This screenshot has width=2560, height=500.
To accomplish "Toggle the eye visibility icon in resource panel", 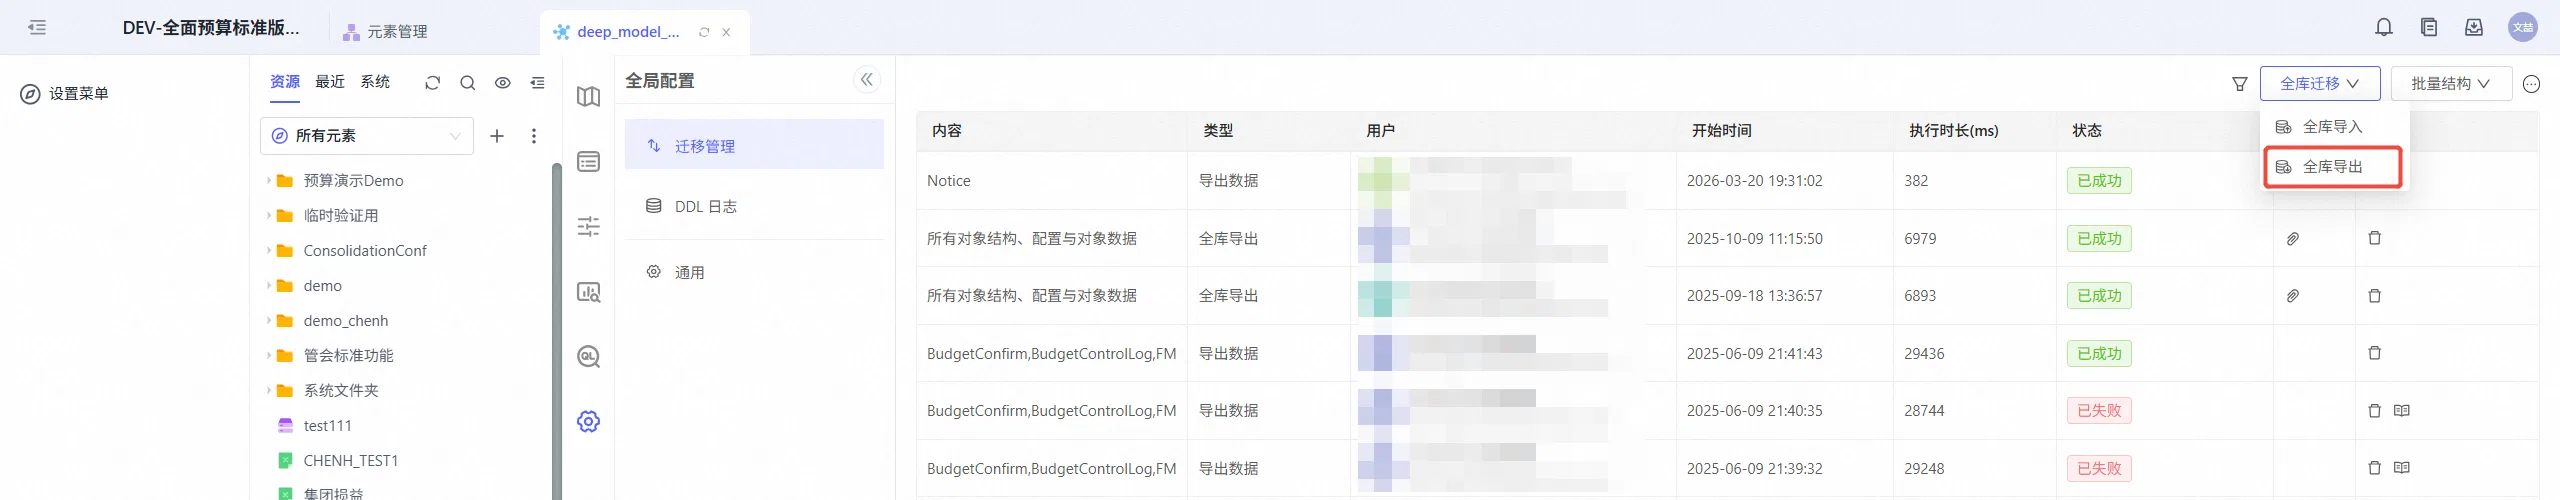I will (502, 83).
